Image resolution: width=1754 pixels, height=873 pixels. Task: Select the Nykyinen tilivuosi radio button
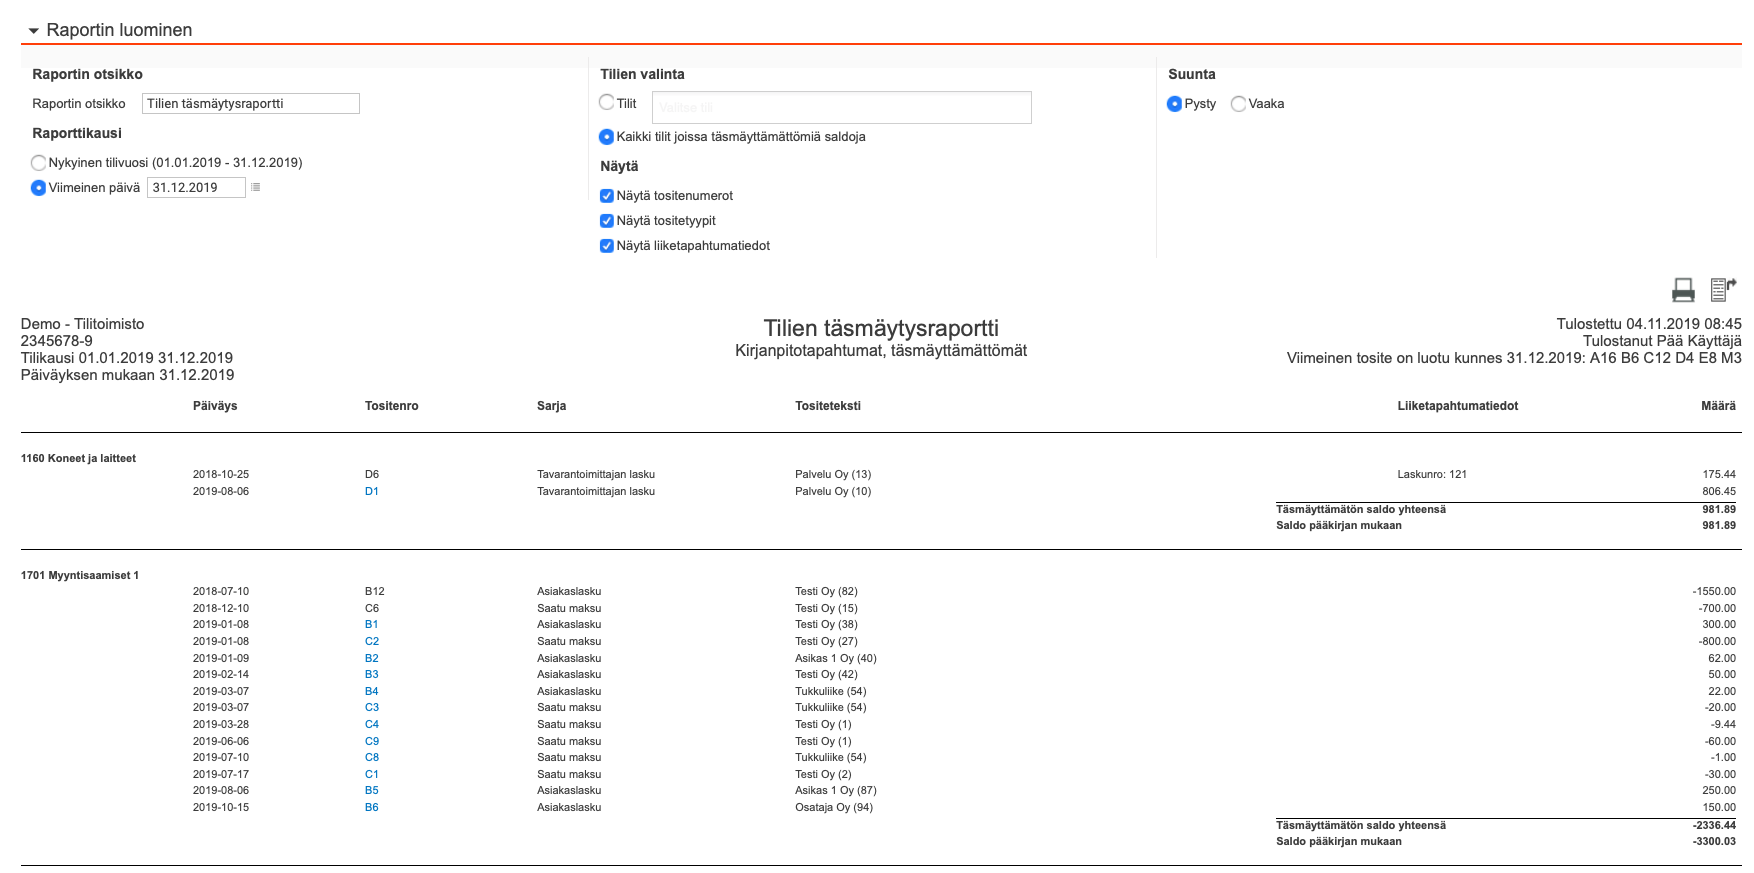click(x=39, y=163)
